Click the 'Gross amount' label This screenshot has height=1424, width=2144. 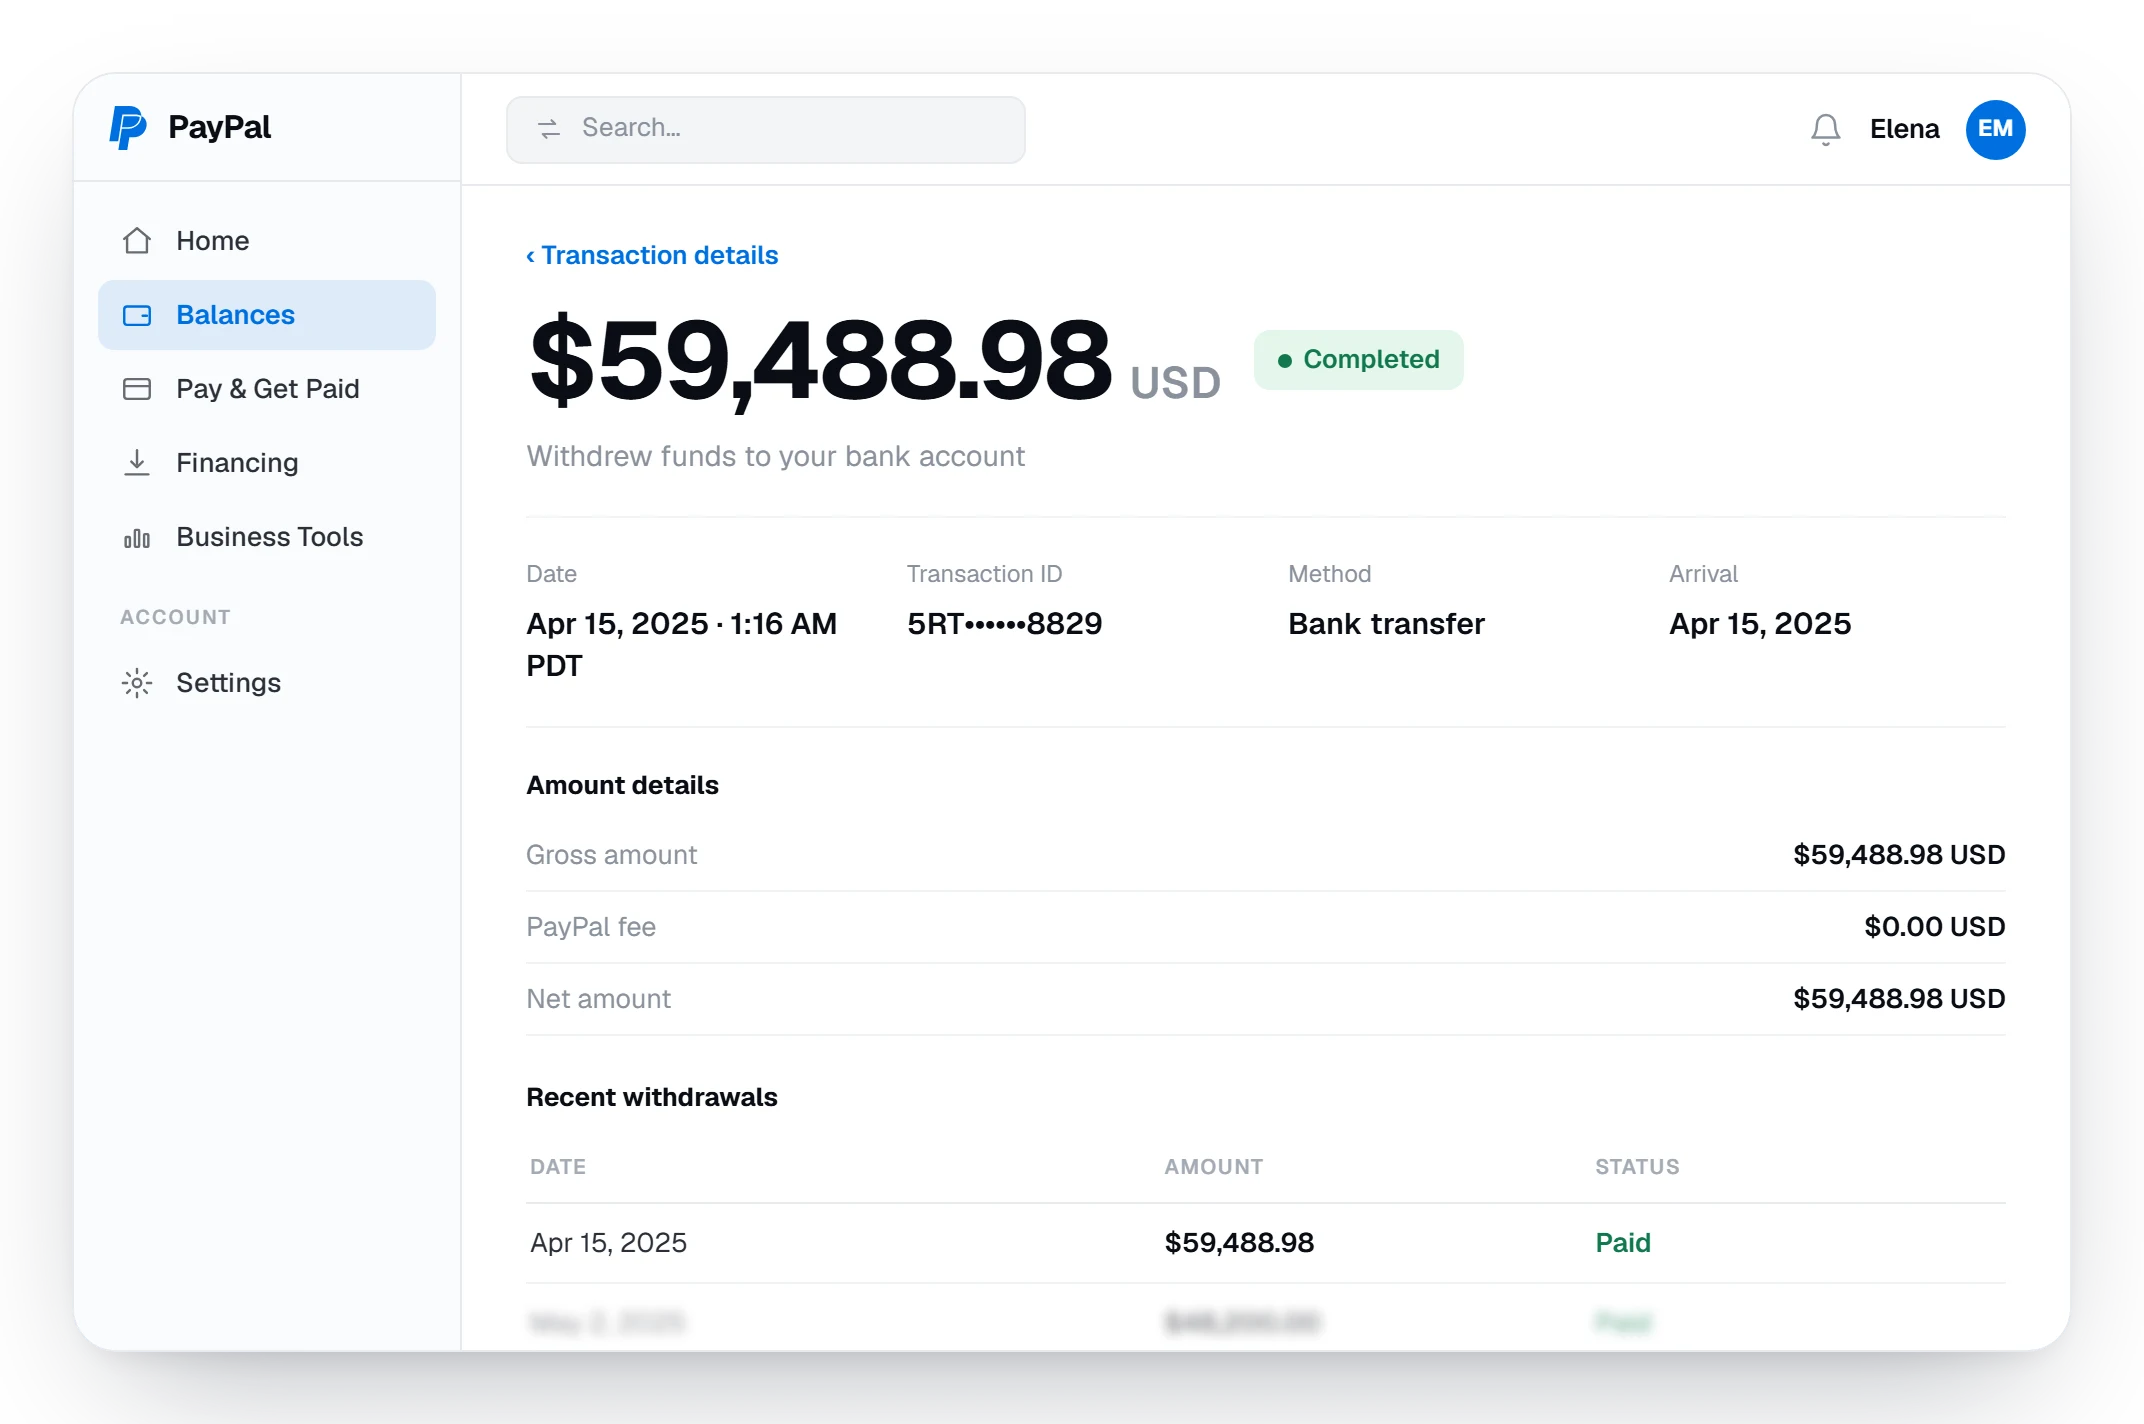point(611,855)
